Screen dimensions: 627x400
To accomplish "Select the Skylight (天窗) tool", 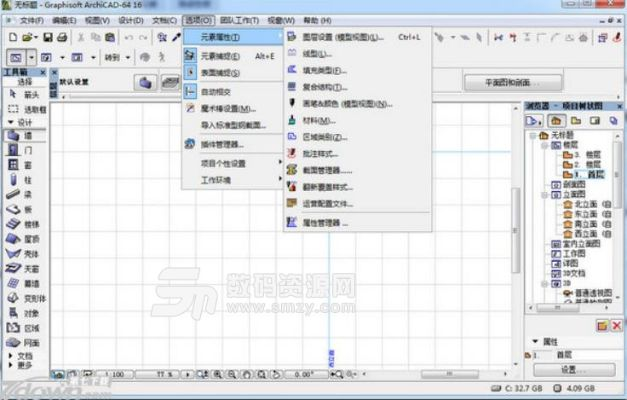I will point(24,269).
